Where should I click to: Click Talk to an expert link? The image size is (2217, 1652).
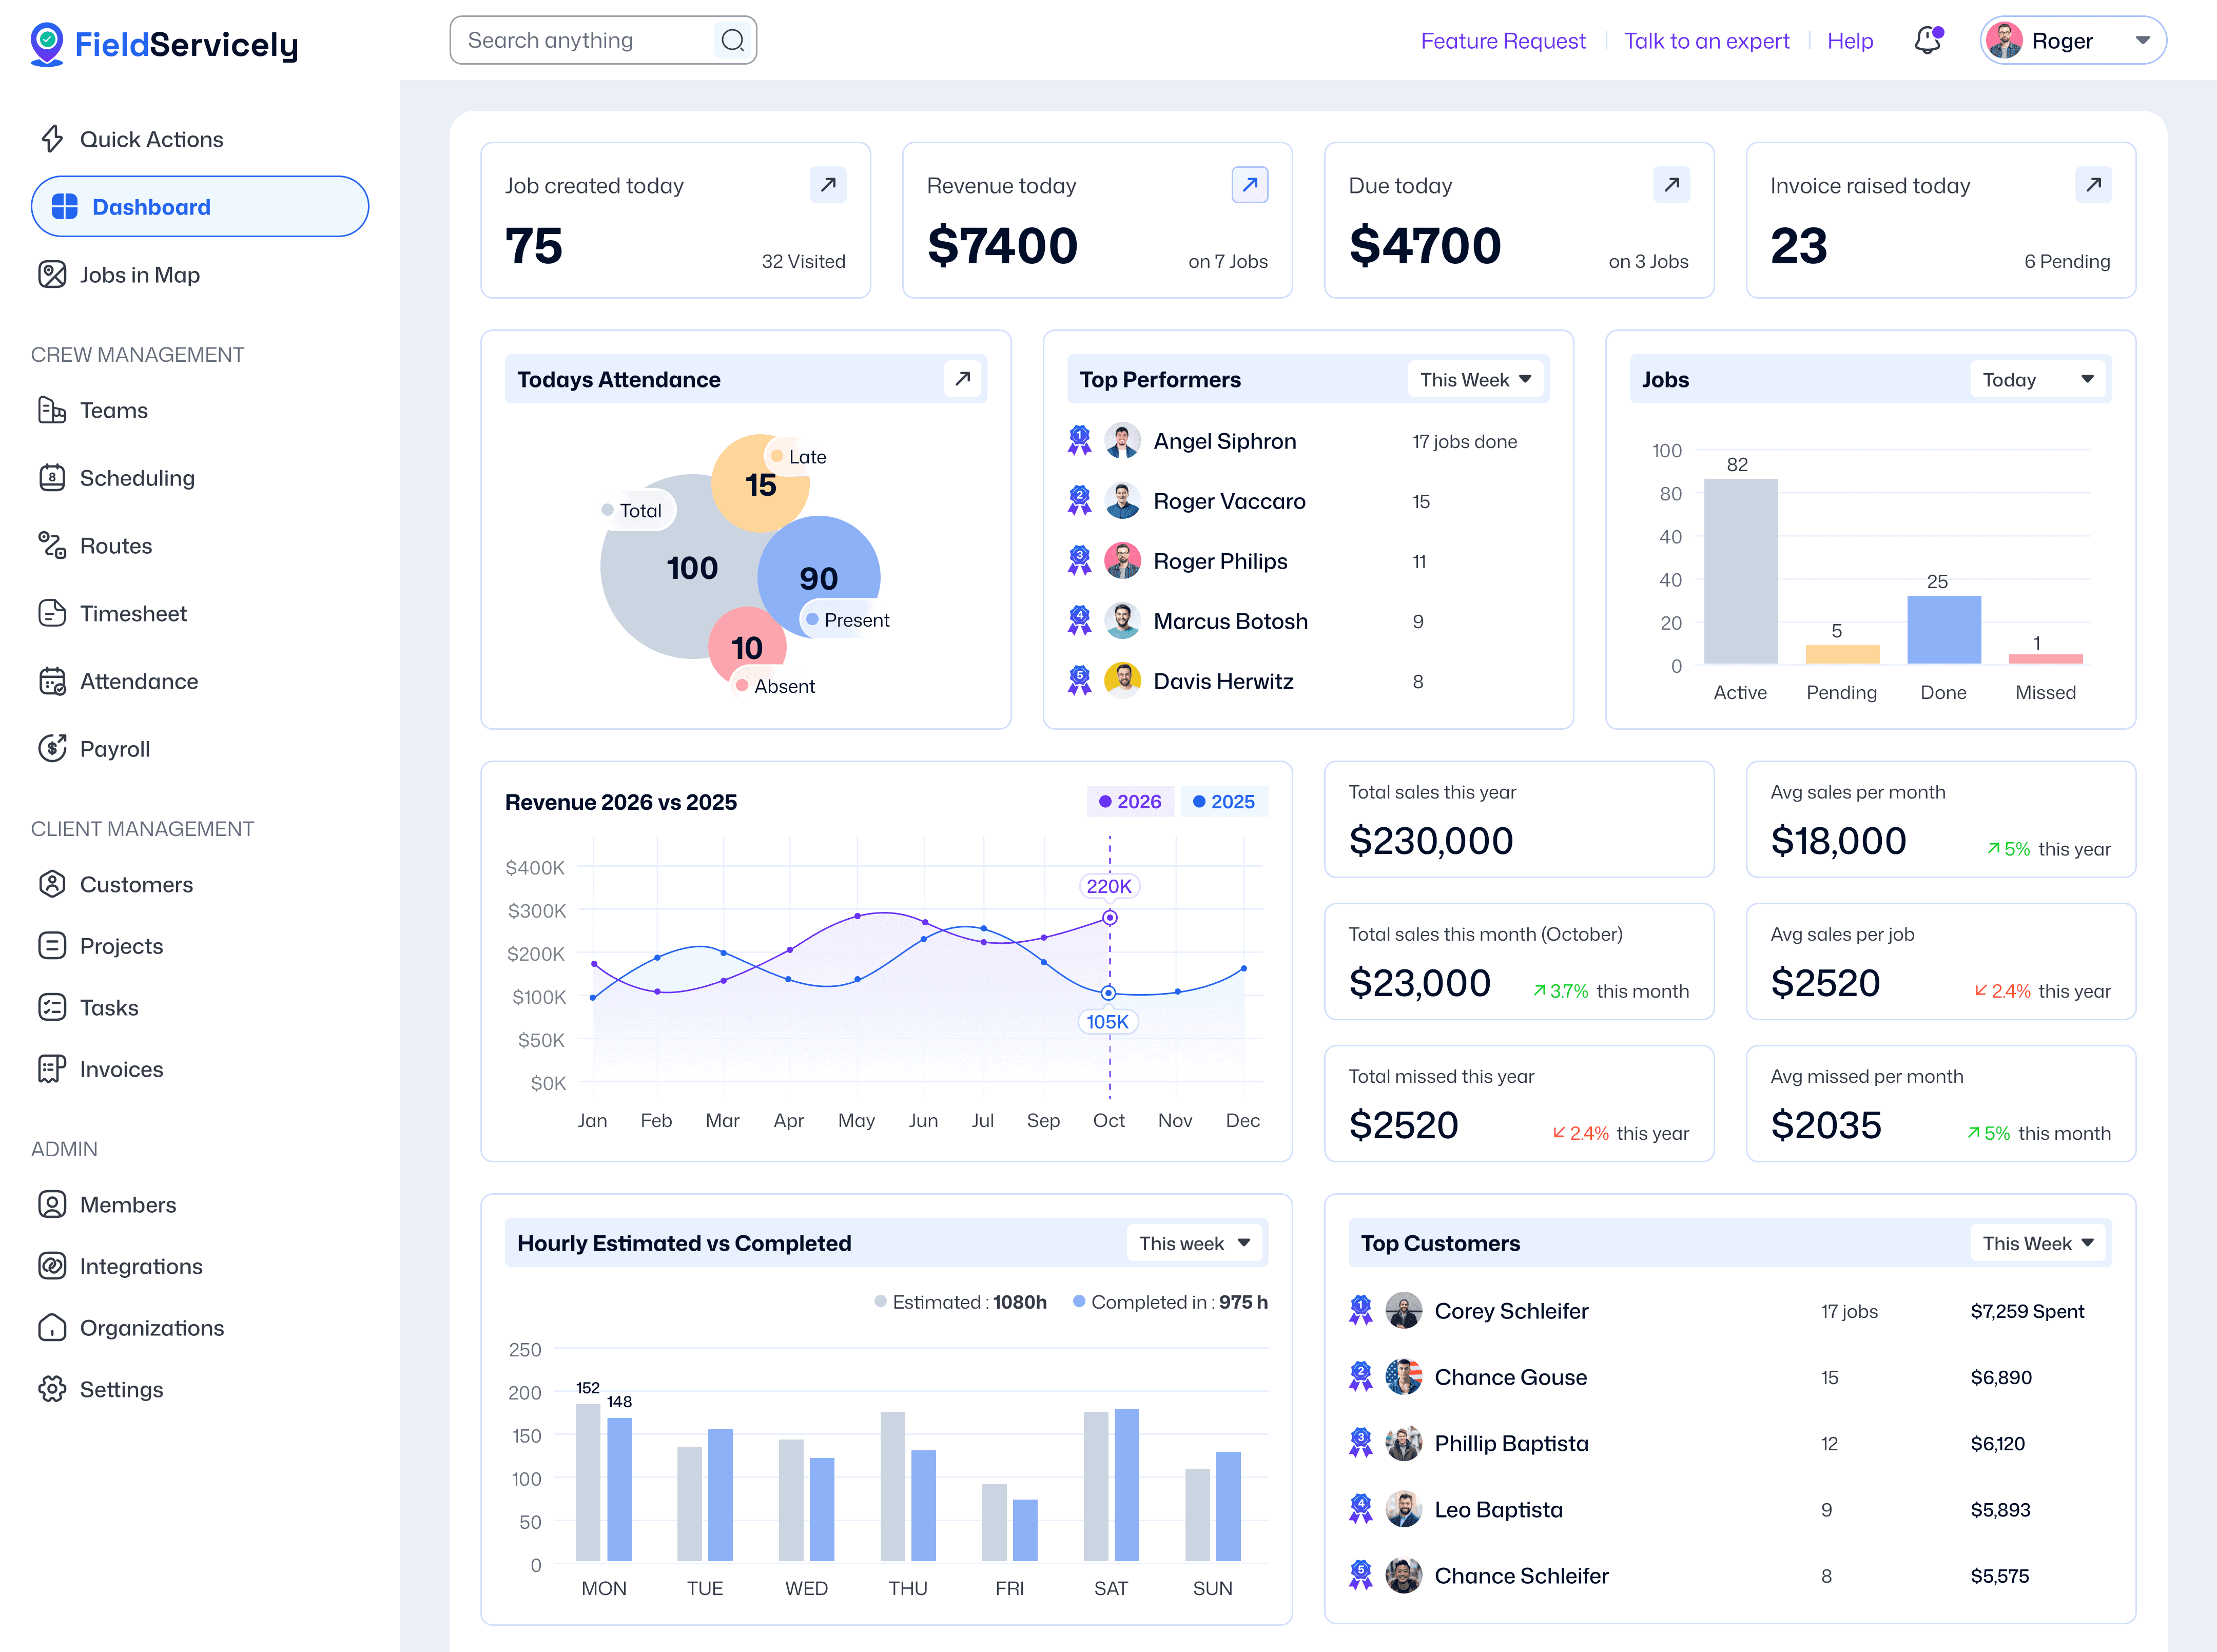1706,41
